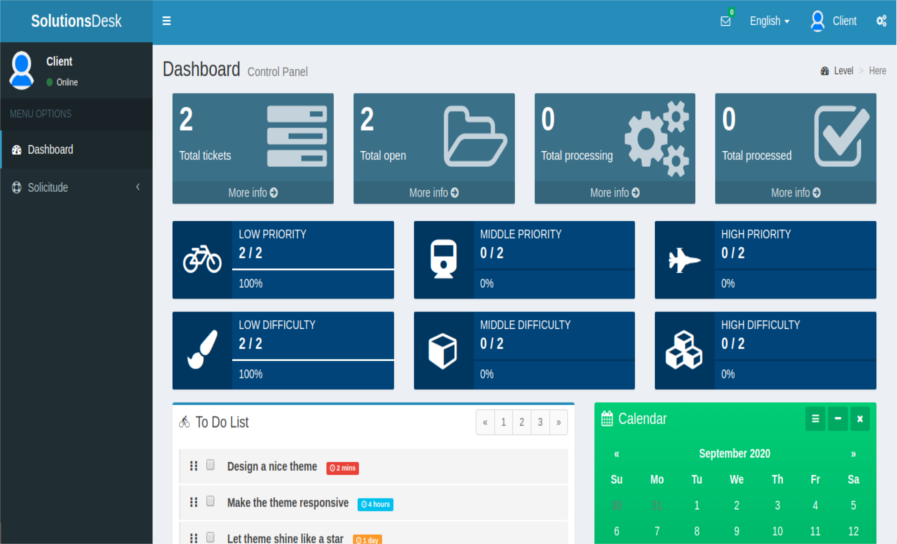Click More info under Total tickets
This screenshot has width=897, height=544.
(253, 193)
